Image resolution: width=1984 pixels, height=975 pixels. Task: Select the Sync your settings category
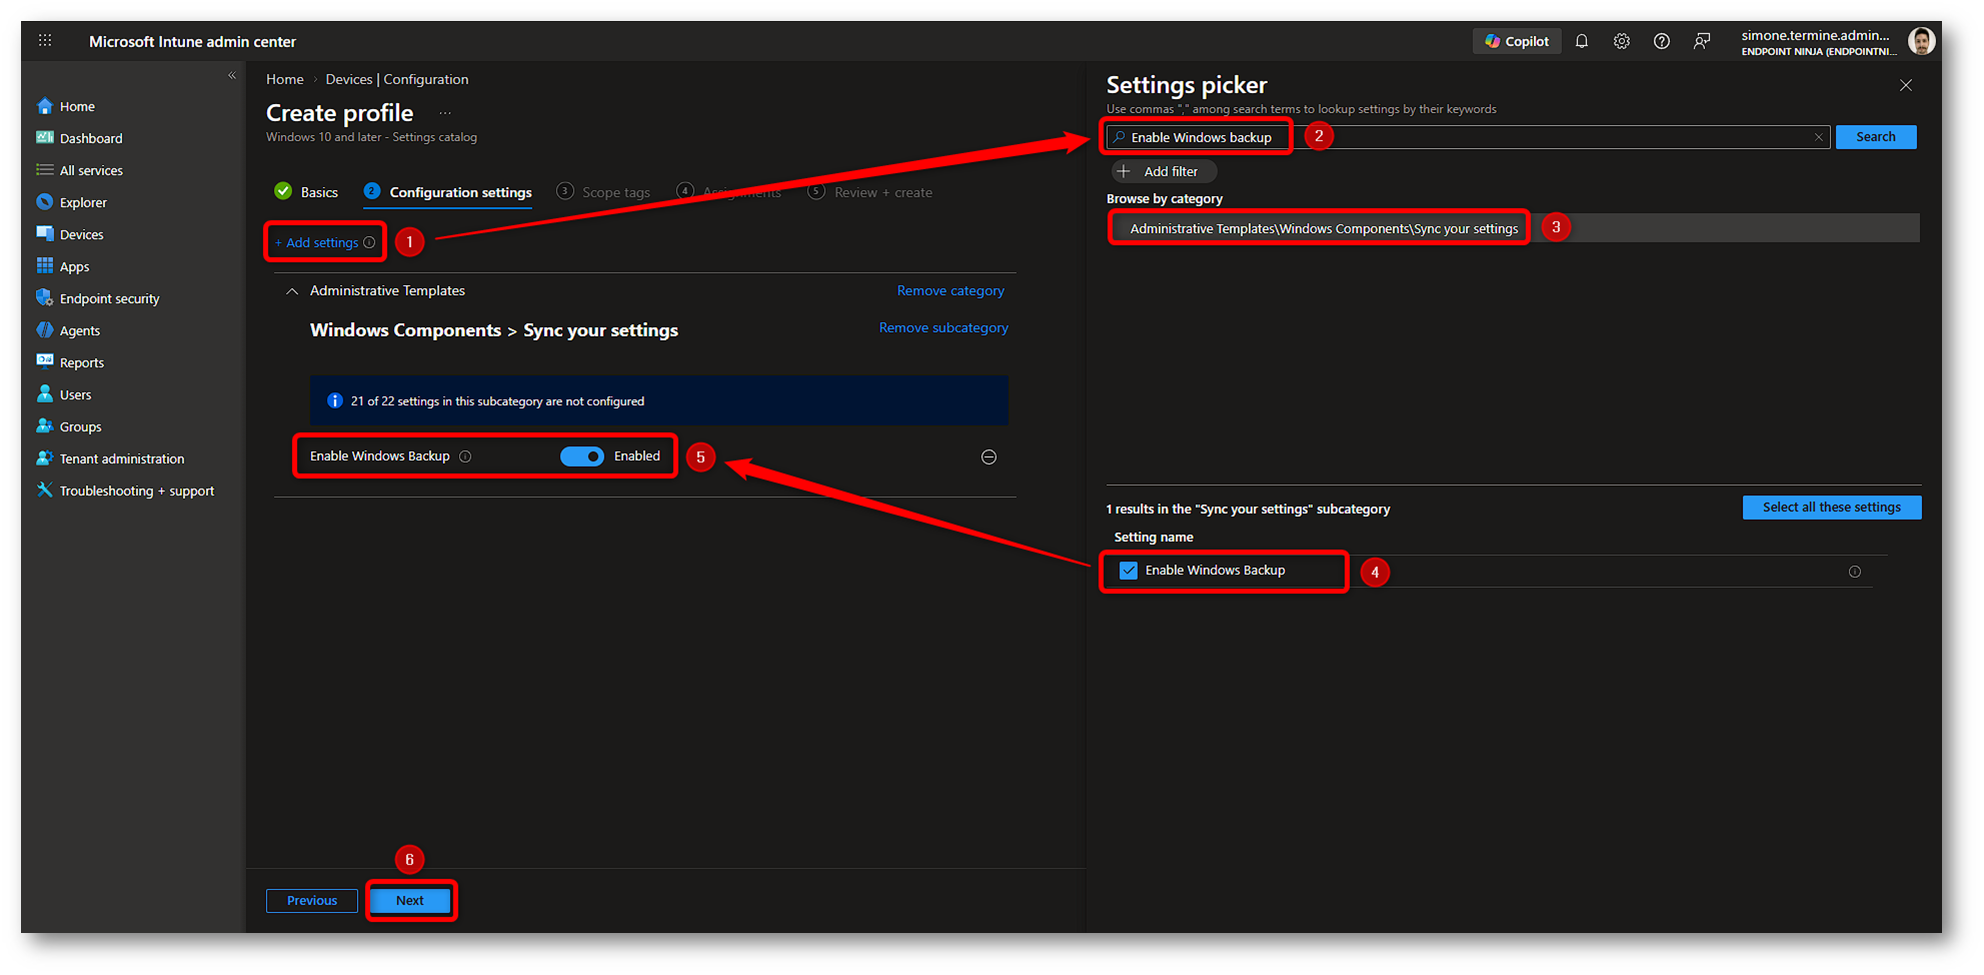[1514, 228]
